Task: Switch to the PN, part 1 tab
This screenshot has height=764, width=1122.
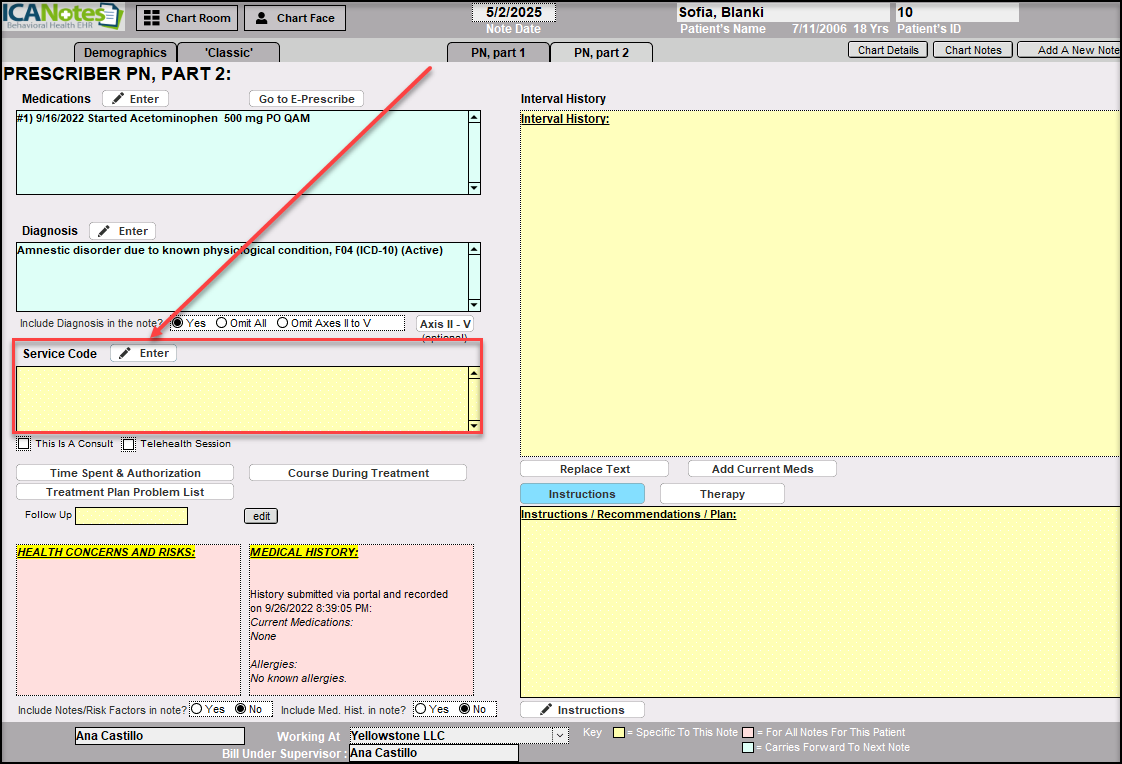Action: pyautogui.click(x=497, y=53)
